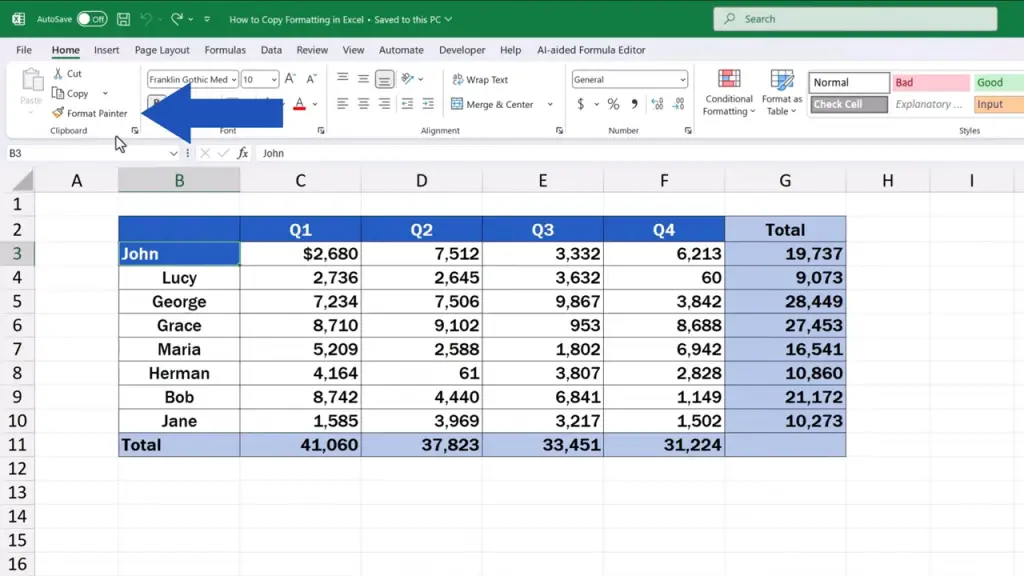Image resolution: width=1024 pixels, height=576 pixels.
Task: Open the Name Box dropdown arrow
Action: click(173, 153)
